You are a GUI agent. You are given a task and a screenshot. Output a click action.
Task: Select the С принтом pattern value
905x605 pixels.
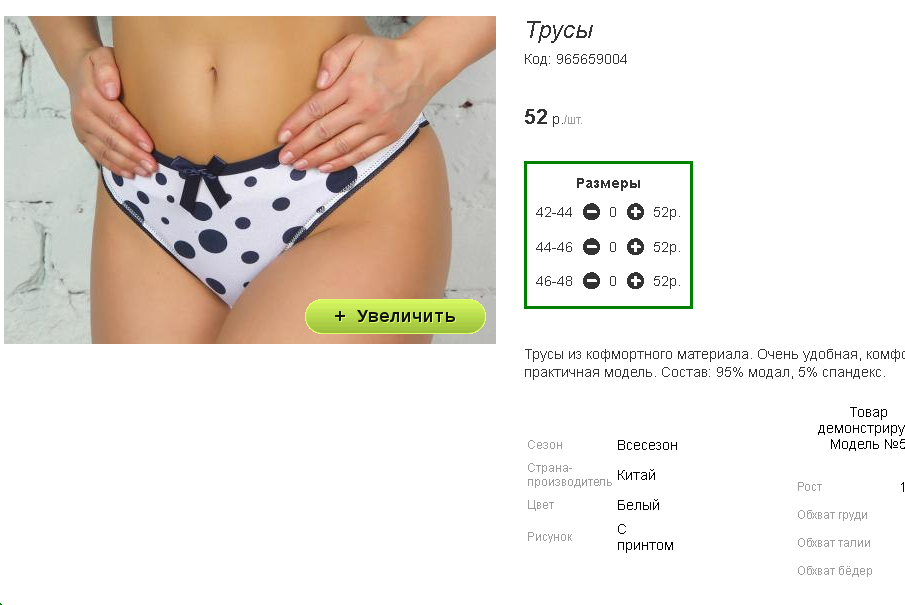[645, 537]
